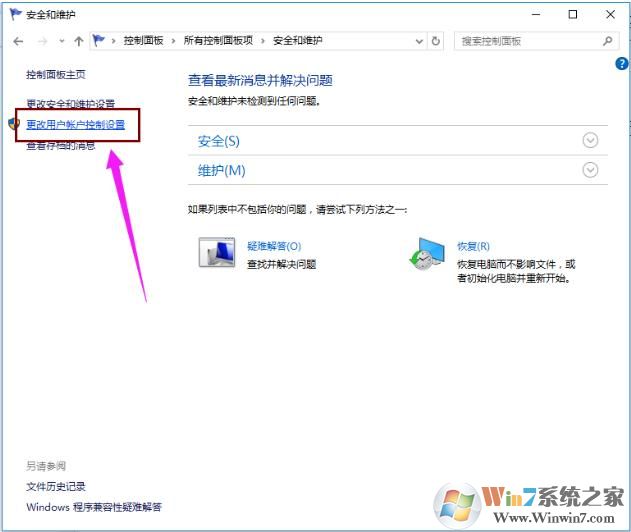This screenshot has width=631, height=532.
Task: Click the recovery clock monitor icon
Action: 427,254
